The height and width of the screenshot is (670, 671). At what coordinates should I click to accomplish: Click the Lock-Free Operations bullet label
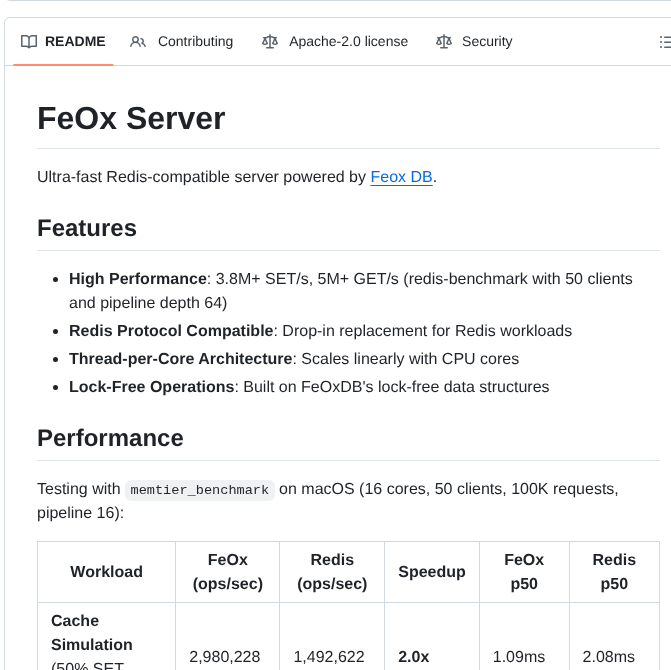coord(151,387)
